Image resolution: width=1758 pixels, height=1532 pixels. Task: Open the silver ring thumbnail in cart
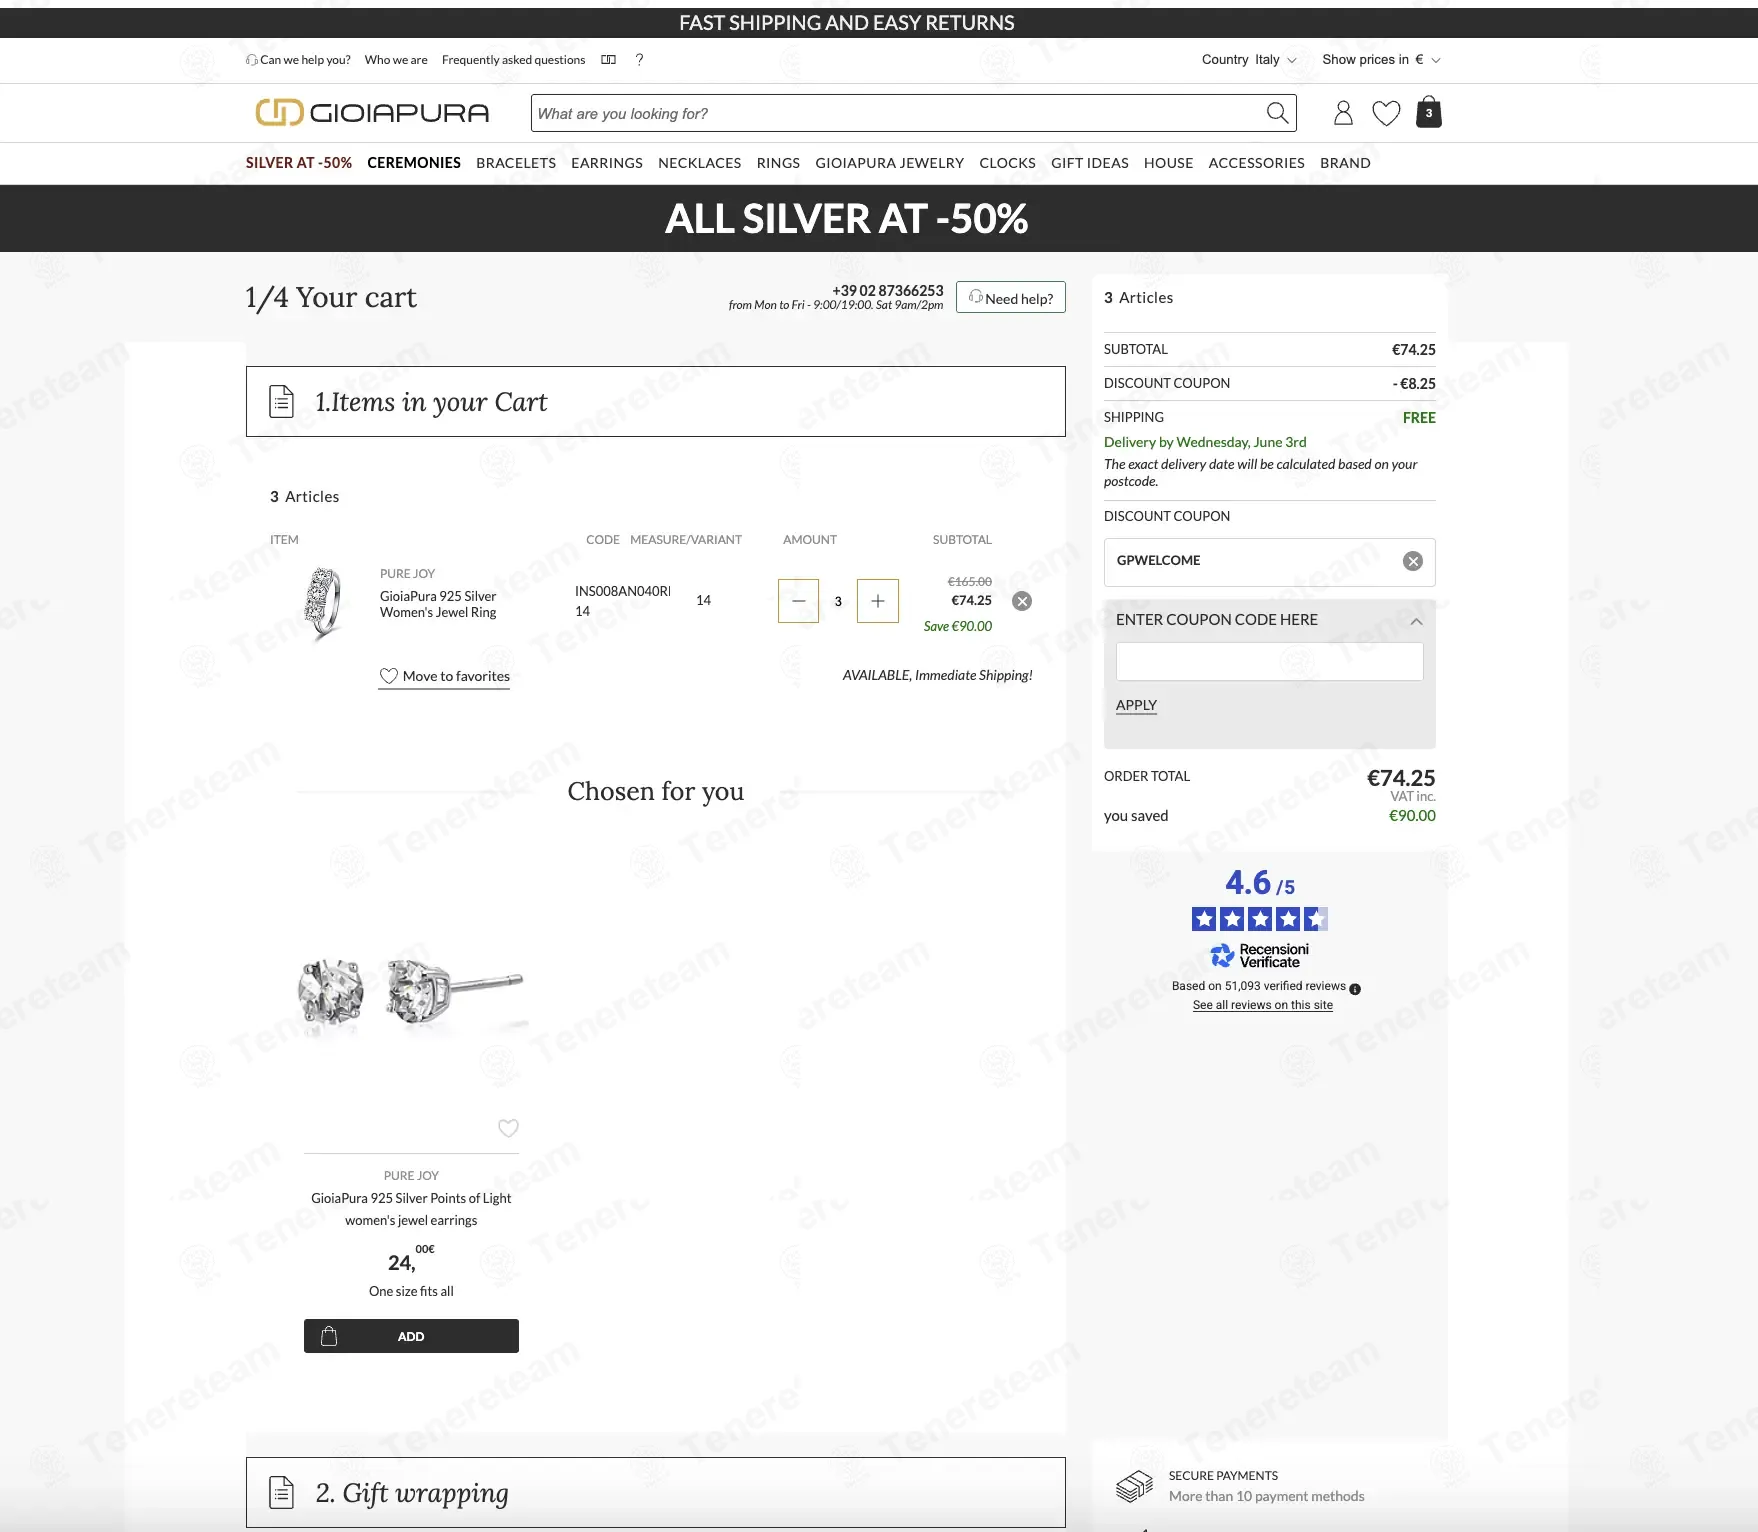point(322,602)
